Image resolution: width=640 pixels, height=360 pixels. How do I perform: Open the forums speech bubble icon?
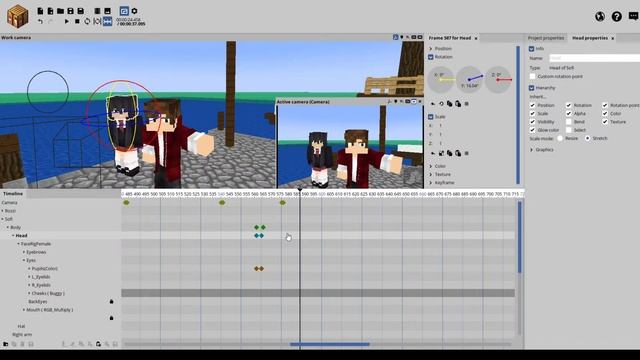click(633, 16)
